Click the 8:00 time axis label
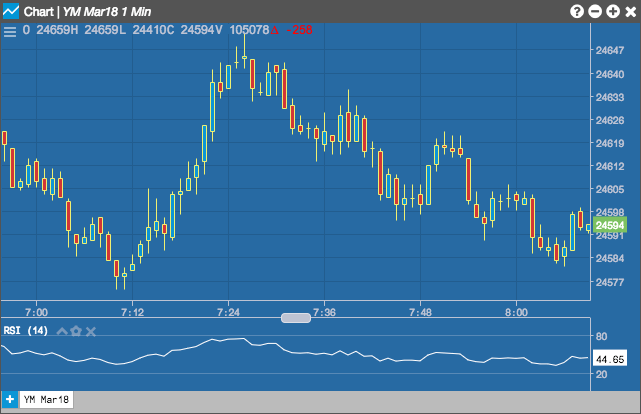Screen dimensions: 641x414 pos(516,312)
